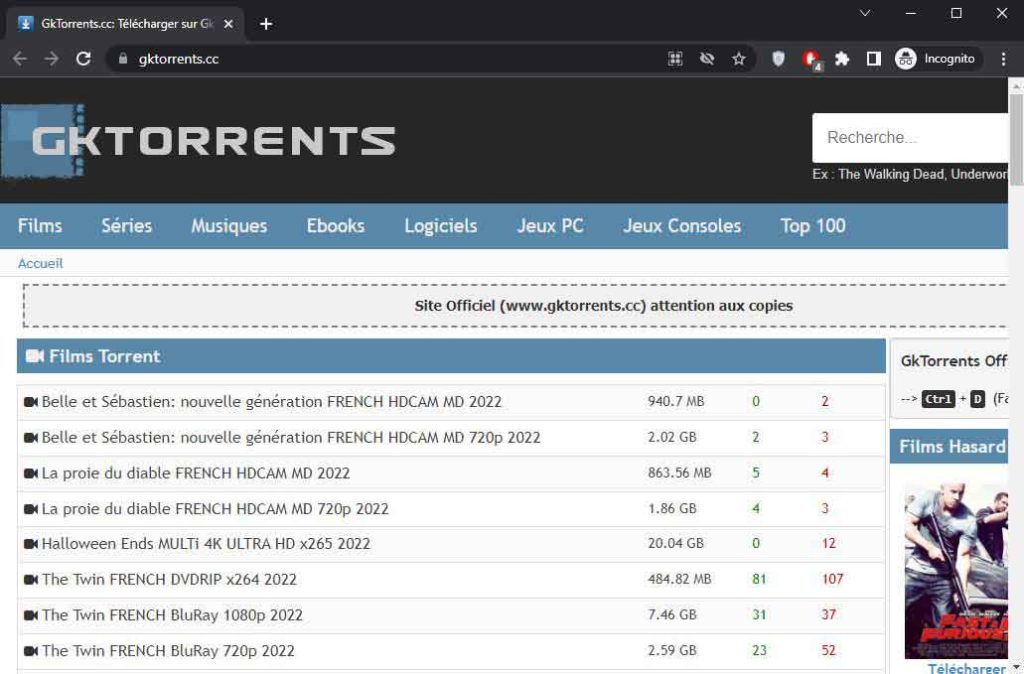Click the browser forward arrow
The image size is (1024, 674).
click(x=51, y=59)
